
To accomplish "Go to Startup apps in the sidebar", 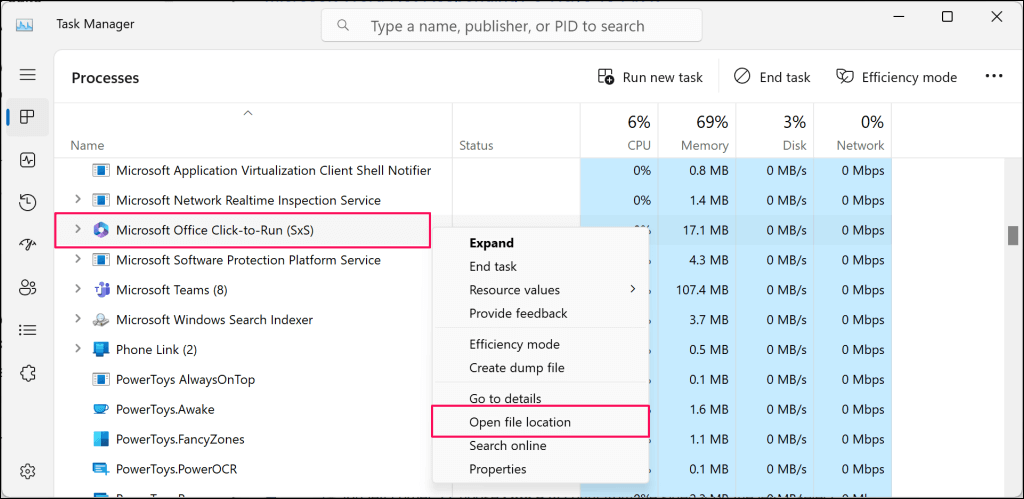I will click(x=28, y=245).
